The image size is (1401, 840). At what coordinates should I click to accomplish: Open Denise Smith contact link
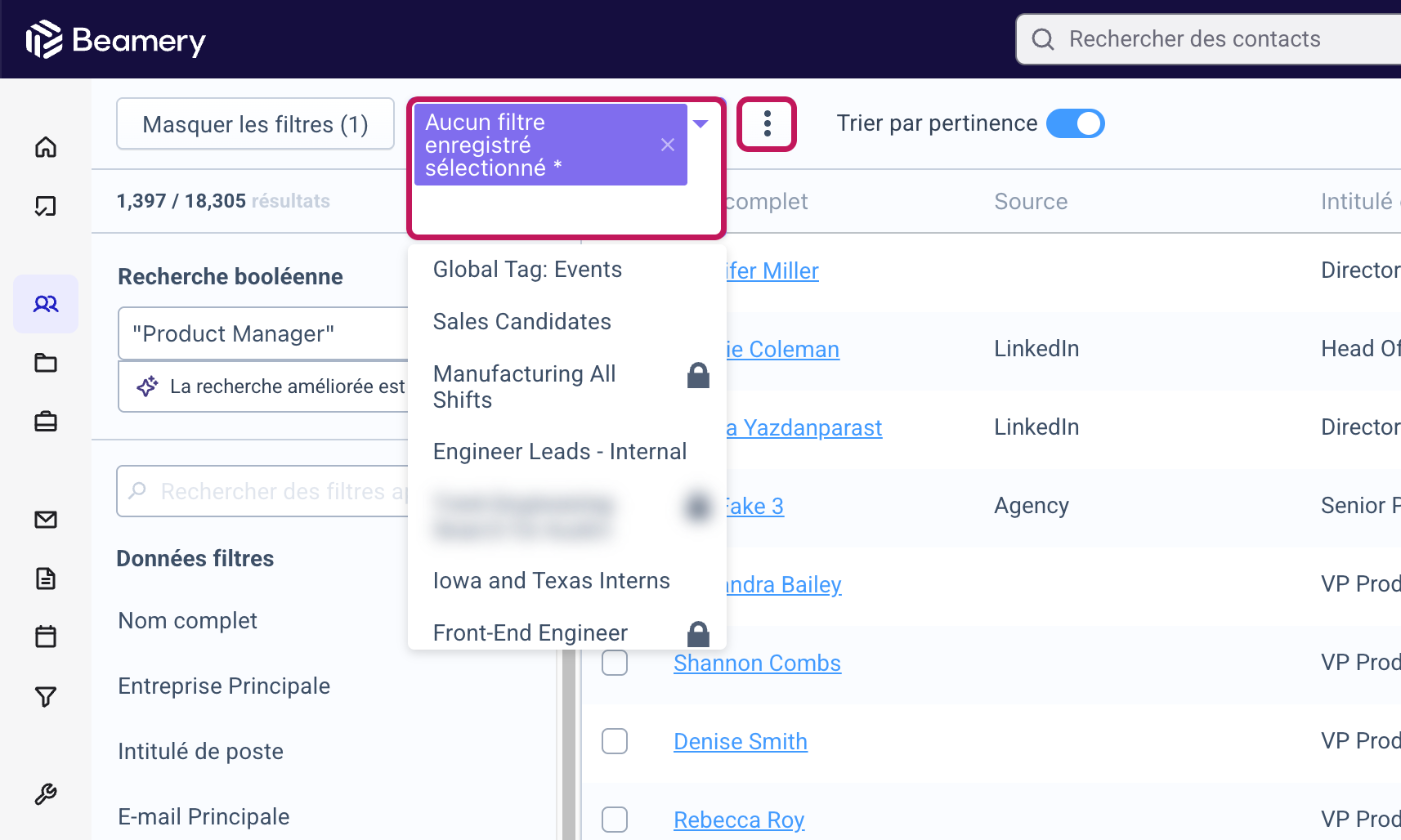point(740,741)
